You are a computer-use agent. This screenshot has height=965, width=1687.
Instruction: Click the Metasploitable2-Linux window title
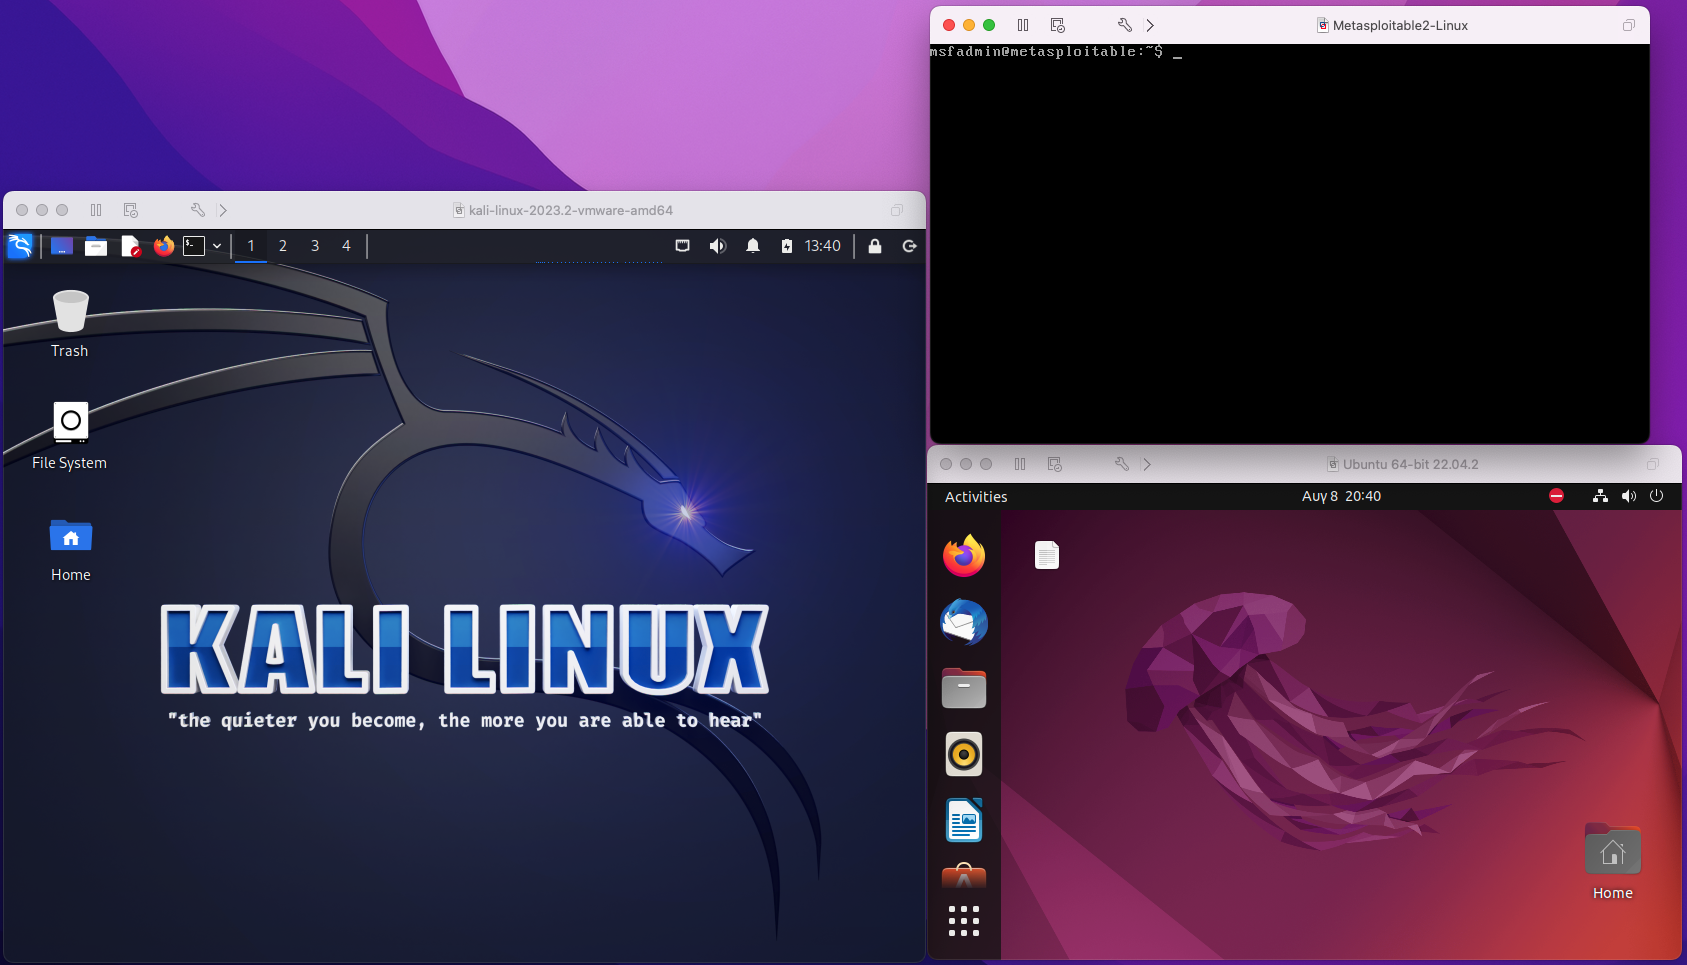(1400, 25)
